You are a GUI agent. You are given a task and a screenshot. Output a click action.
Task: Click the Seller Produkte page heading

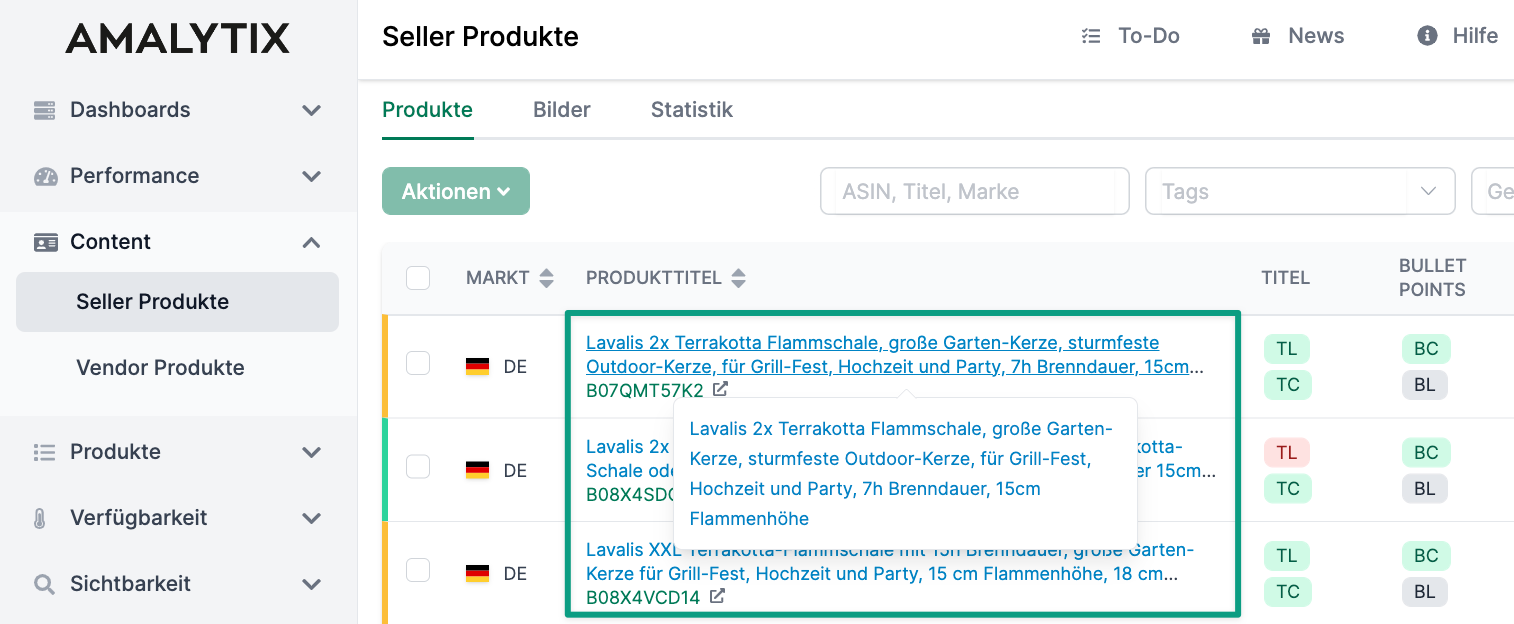[x=480, y=37]
